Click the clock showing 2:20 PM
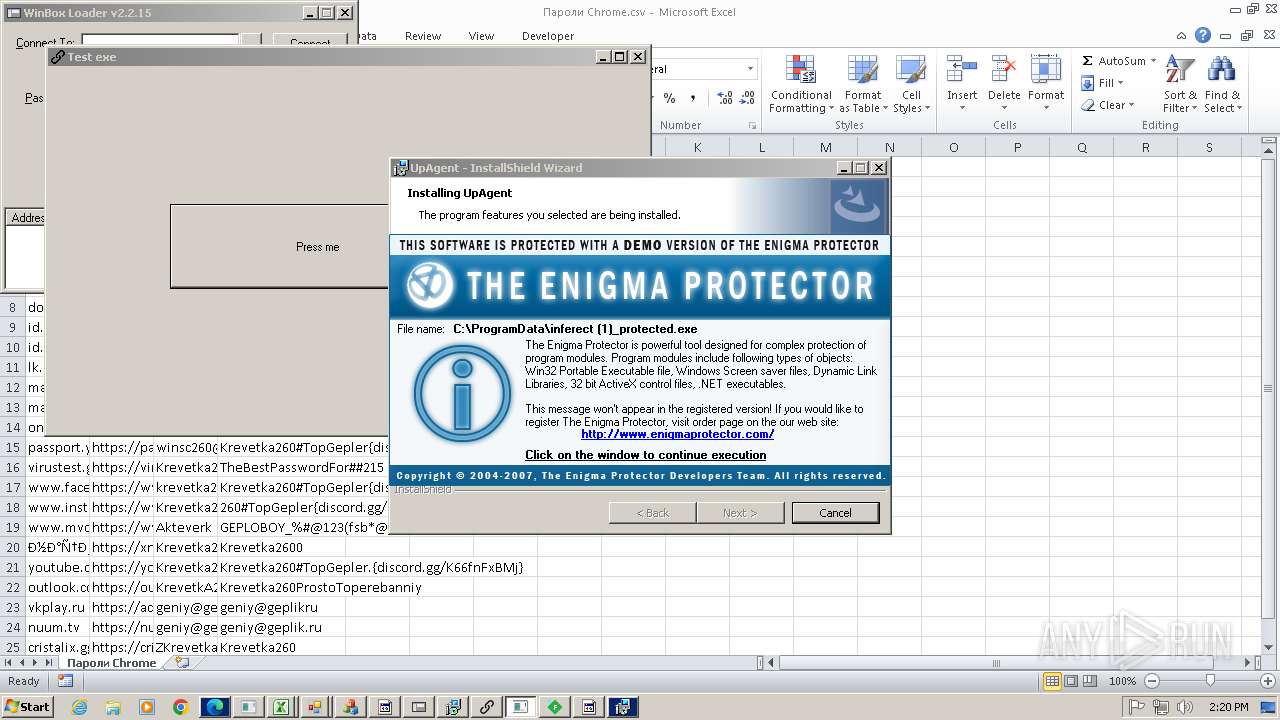The height and width of the screenshot is (720, 1280). click(1228, 707)
